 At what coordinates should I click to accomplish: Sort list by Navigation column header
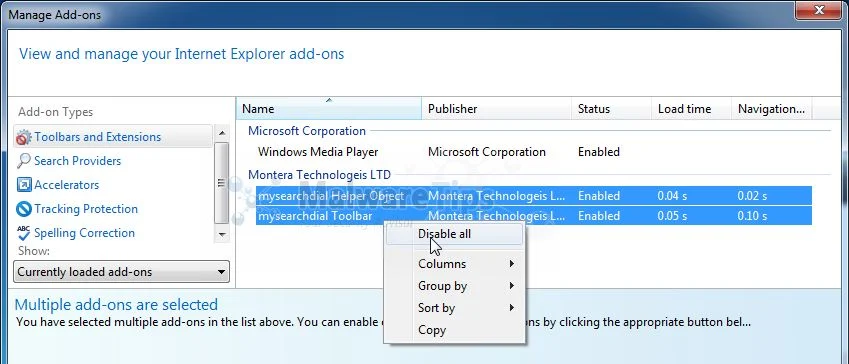pyautogui.click(x=772, y=109)
